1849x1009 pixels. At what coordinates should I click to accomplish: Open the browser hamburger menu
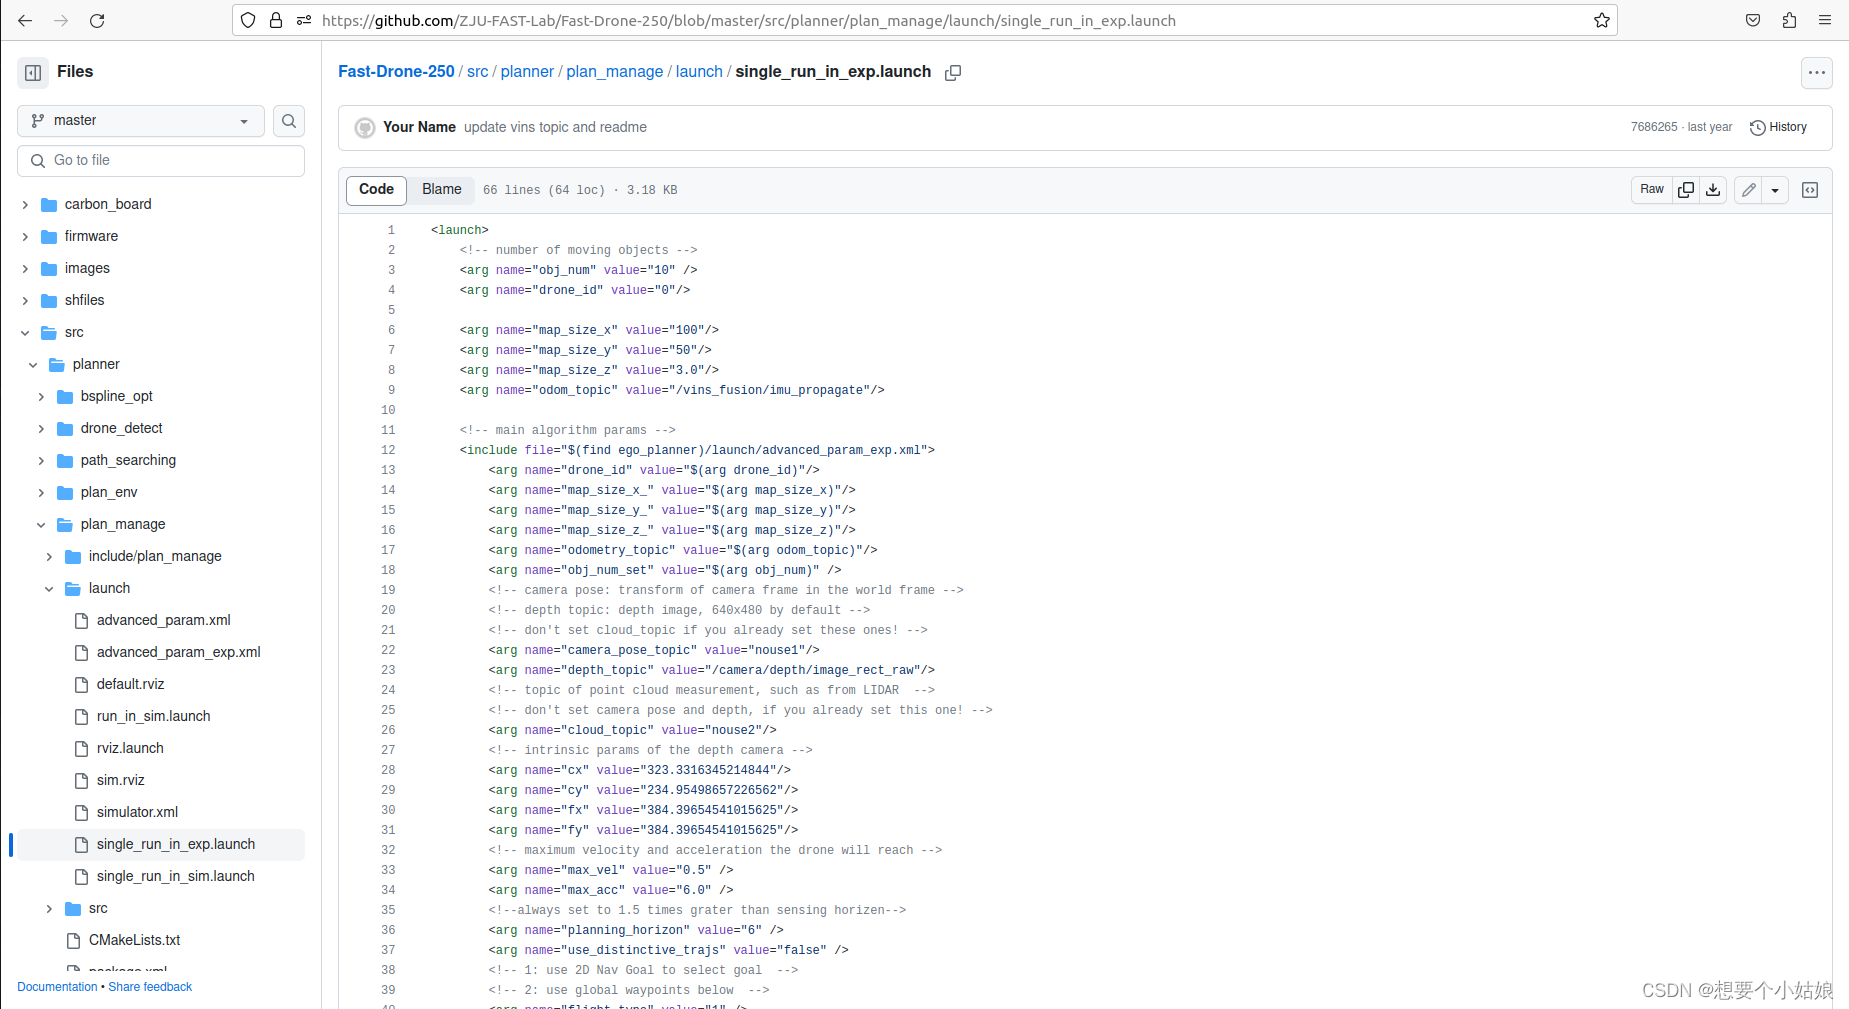[x=1825, y=20]
